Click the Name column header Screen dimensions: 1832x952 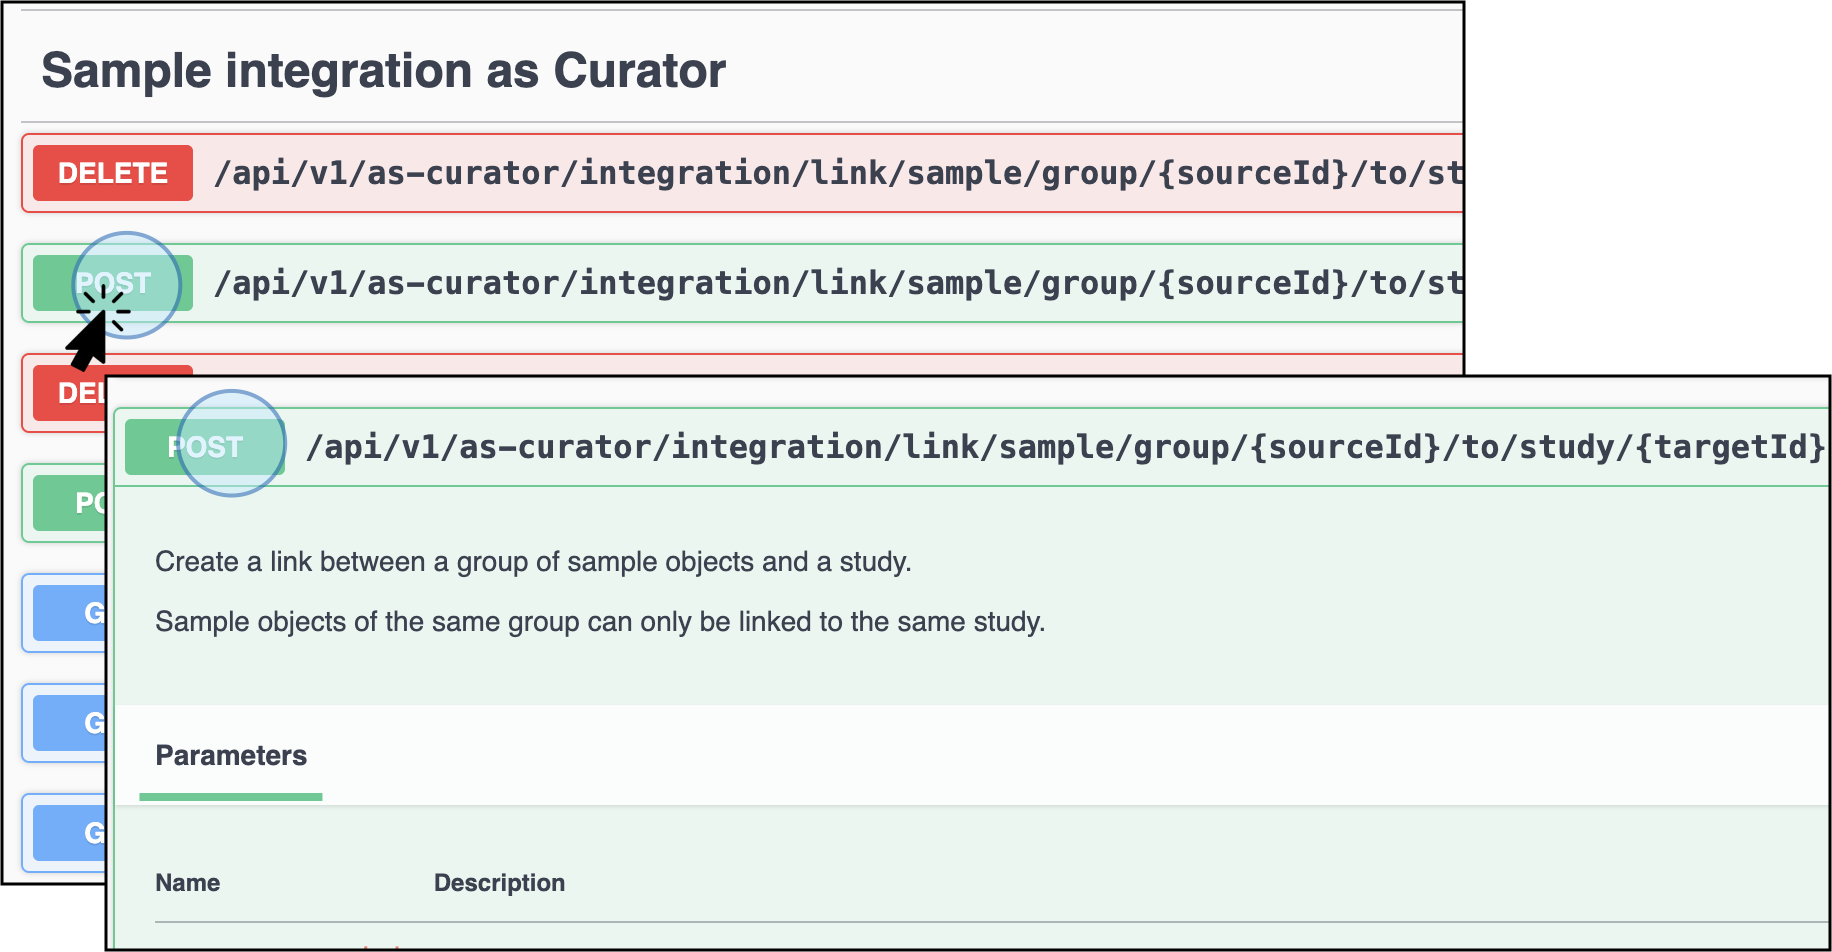click(x=188, y=883)
